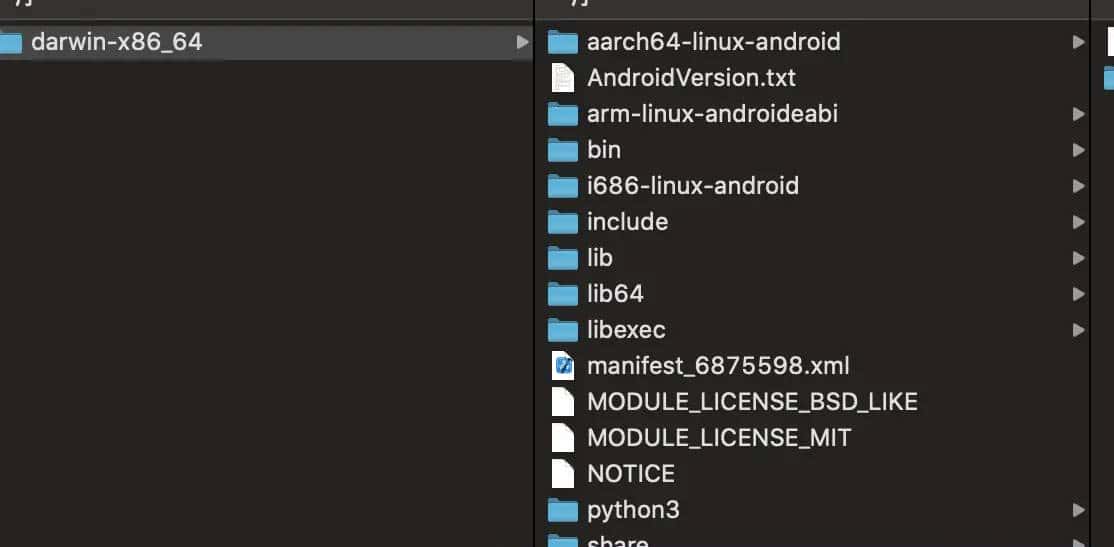Expand darwin-x86_64 folder arrow

(522, 43)
